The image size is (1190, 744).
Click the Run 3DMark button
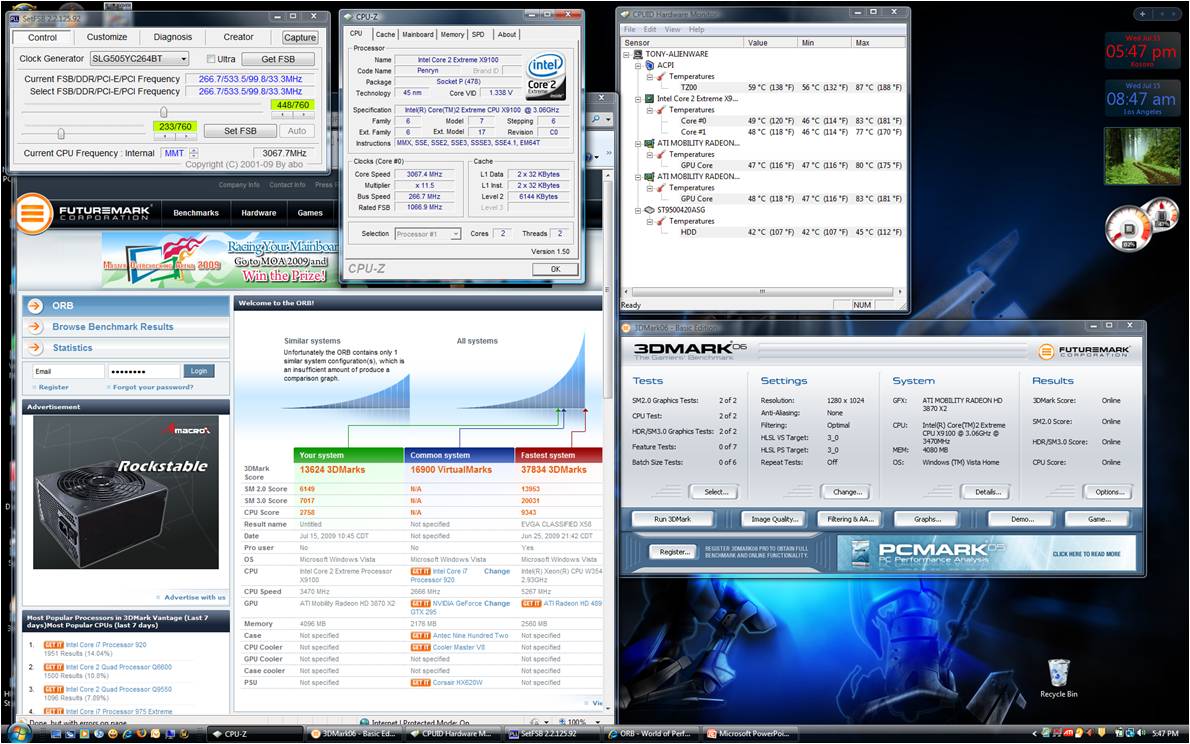[672, 519]
